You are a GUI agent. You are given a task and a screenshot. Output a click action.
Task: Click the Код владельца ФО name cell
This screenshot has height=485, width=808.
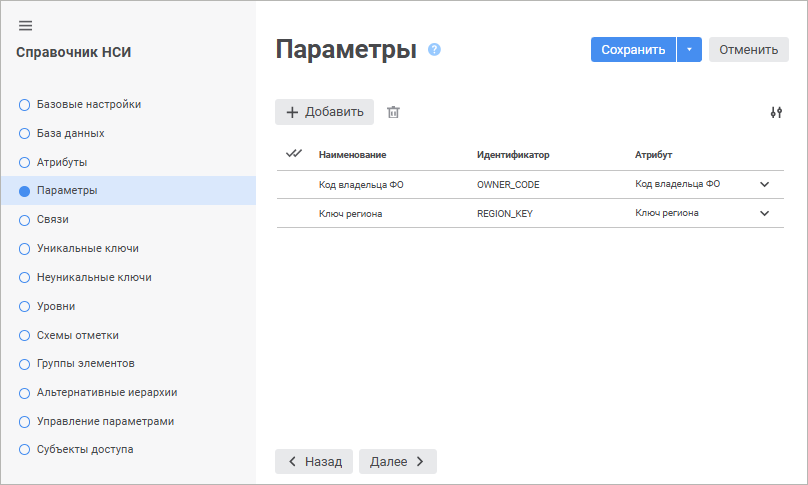coord(361,185)
